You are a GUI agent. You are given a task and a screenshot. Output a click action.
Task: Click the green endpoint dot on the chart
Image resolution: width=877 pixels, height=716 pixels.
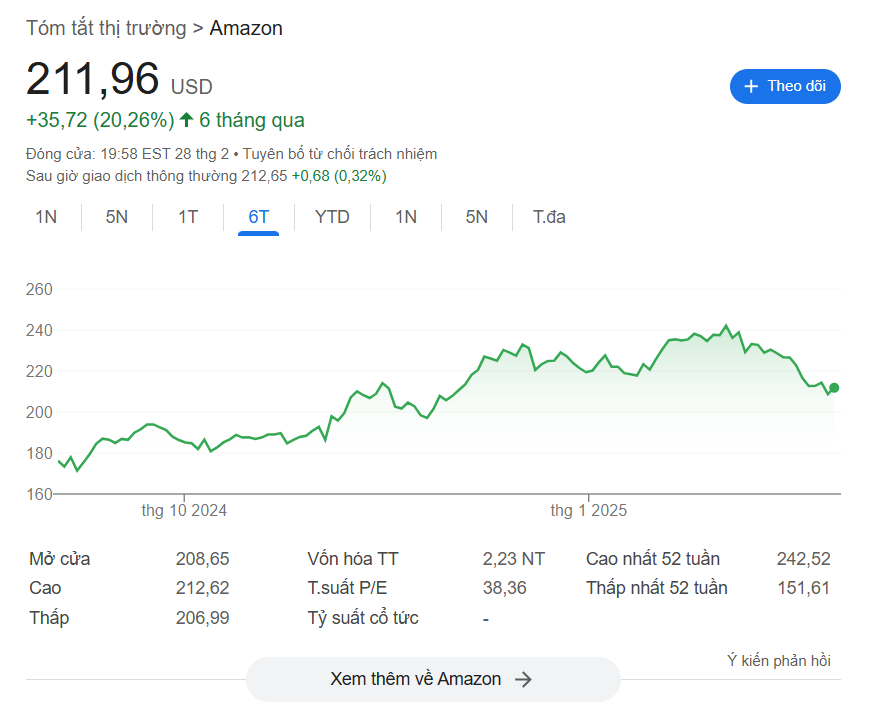pos(834,388)
